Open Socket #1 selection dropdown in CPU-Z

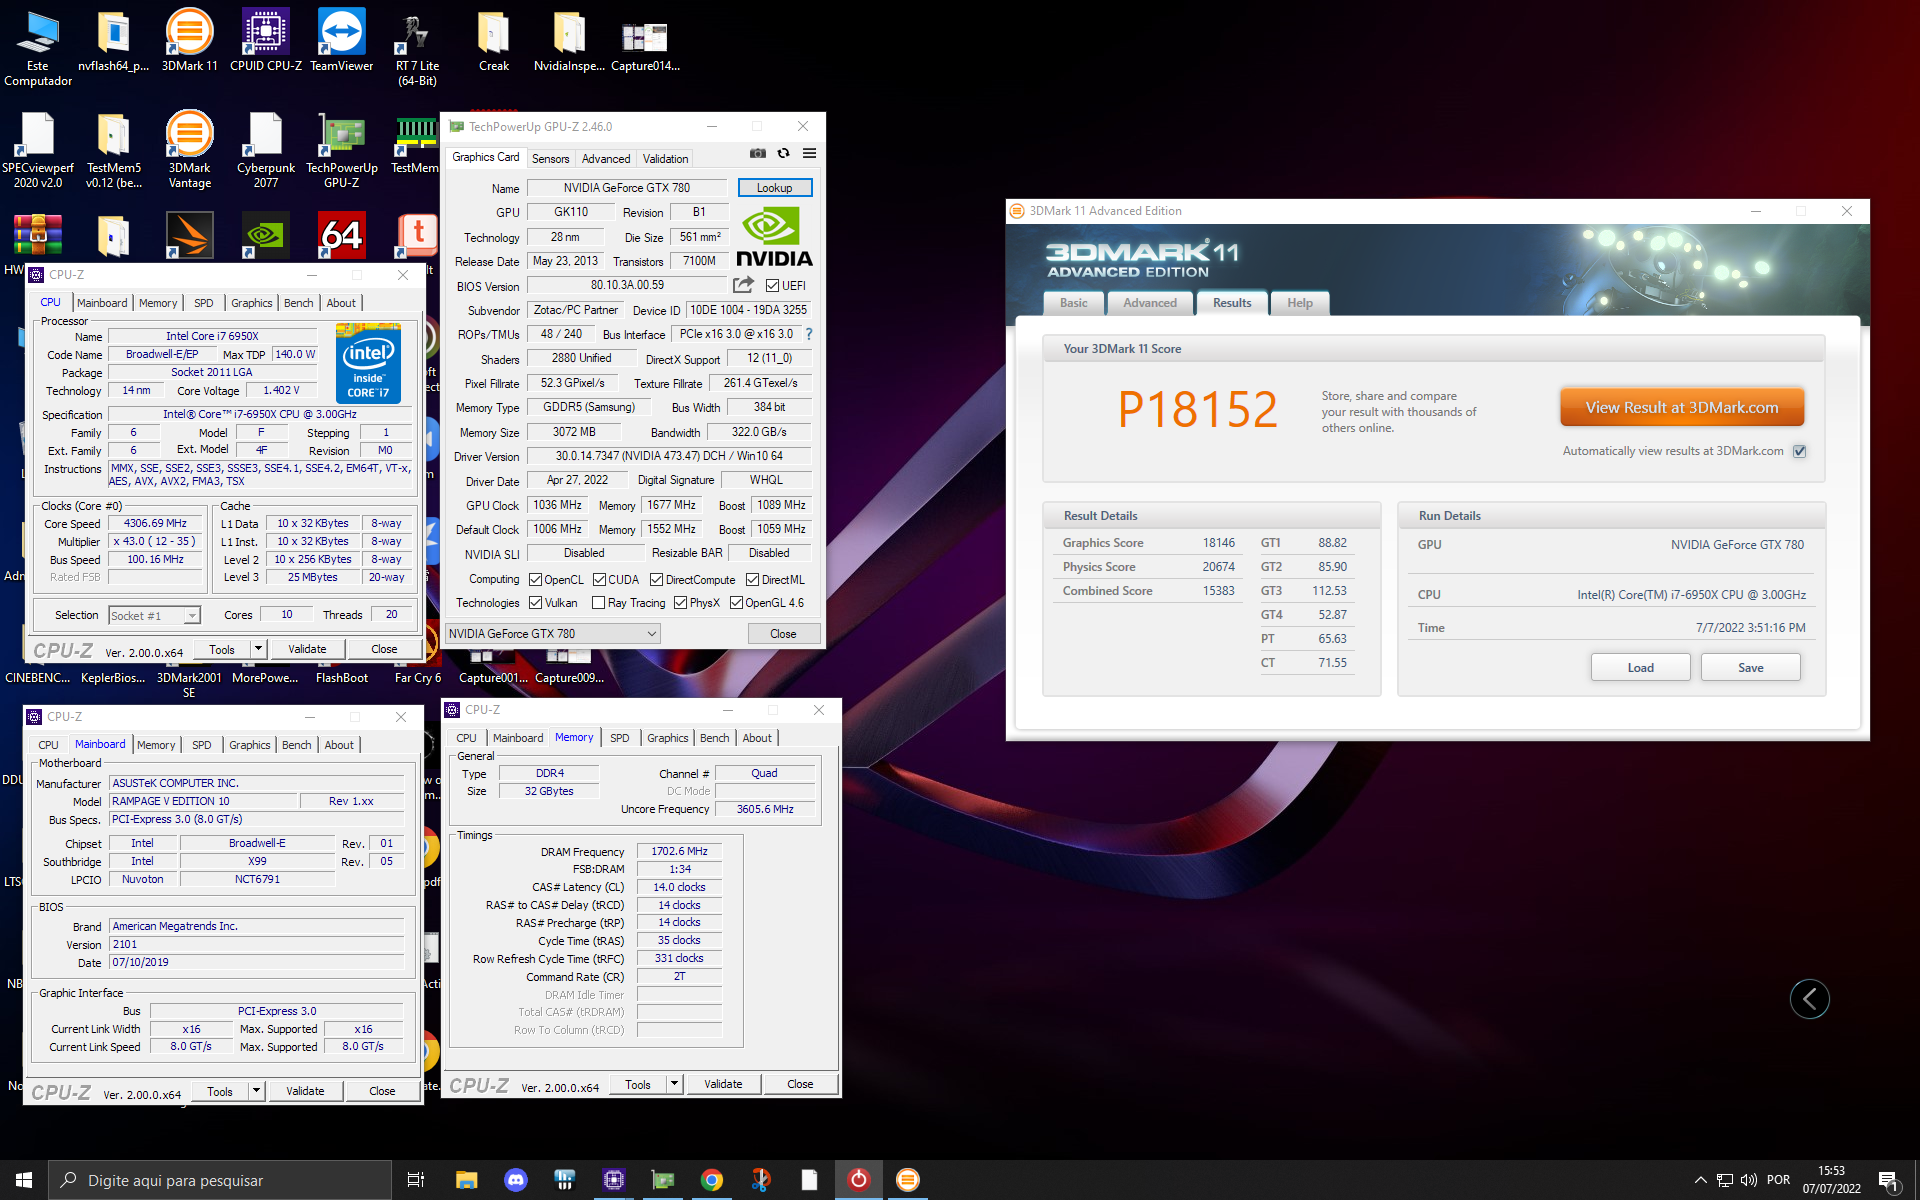pos(155,616)
